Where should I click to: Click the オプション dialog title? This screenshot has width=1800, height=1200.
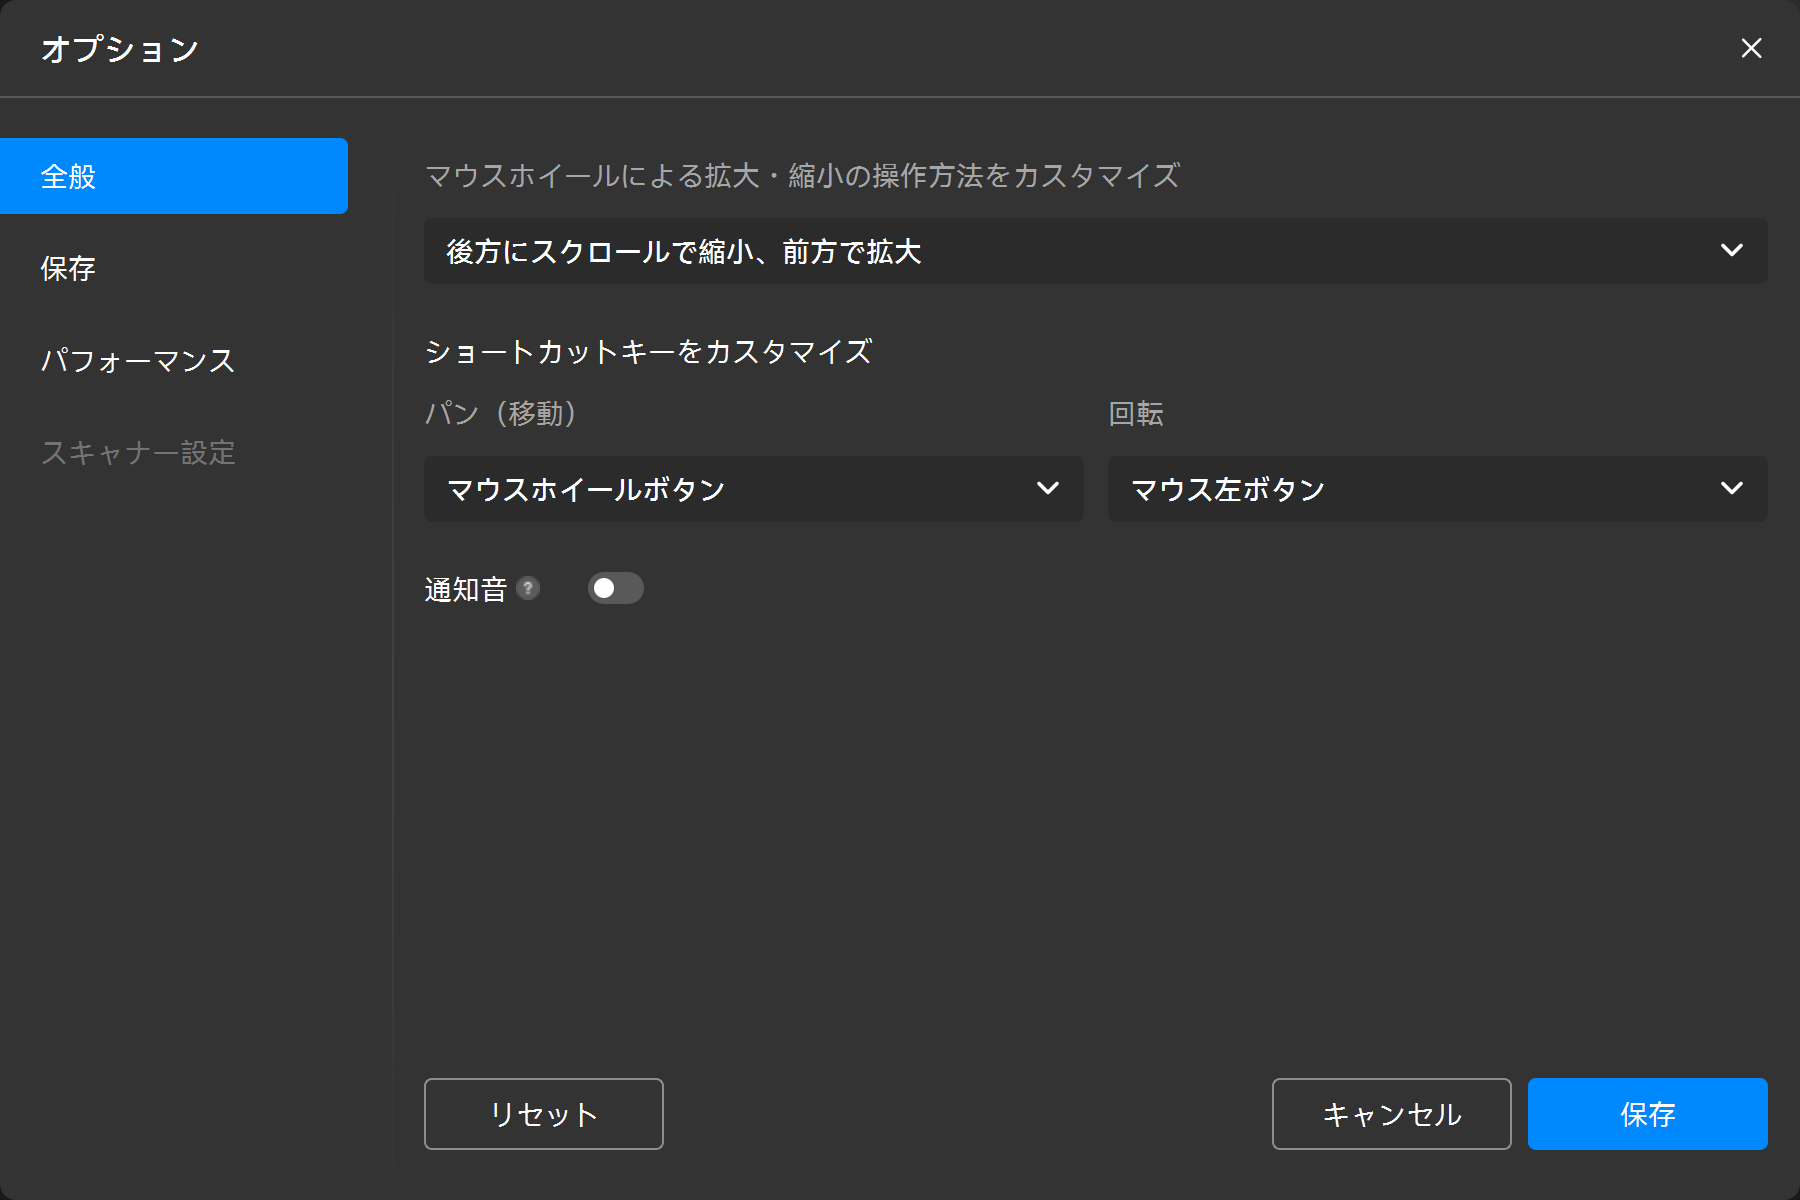pyautogui.click(x=120, y=49)
